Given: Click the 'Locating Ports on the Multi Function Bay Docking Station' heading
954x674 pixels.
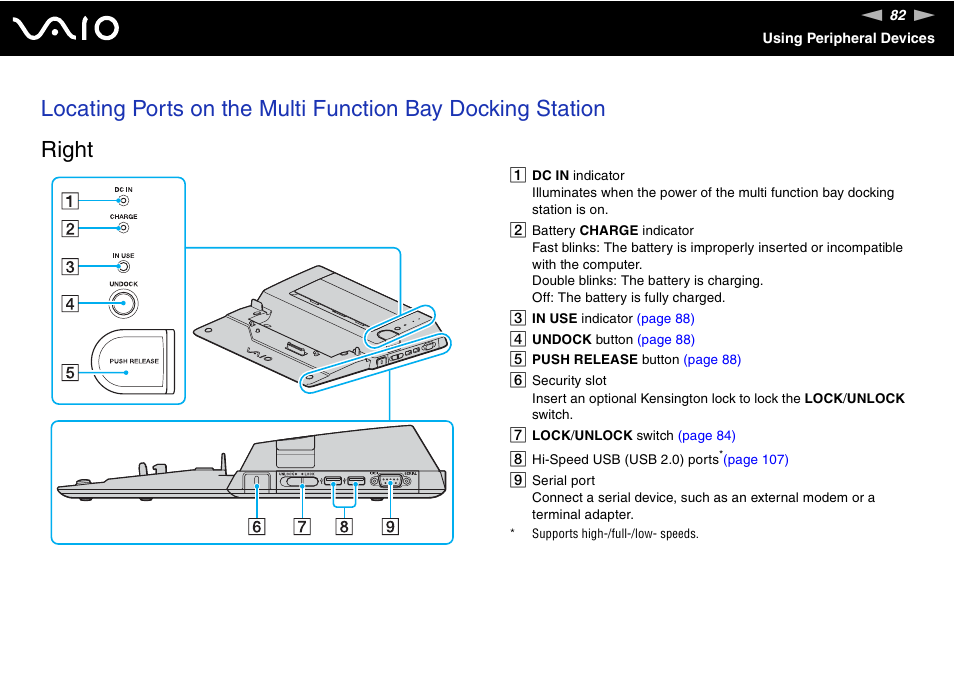Looking at the screenshot, I should [x=323, y=109].
